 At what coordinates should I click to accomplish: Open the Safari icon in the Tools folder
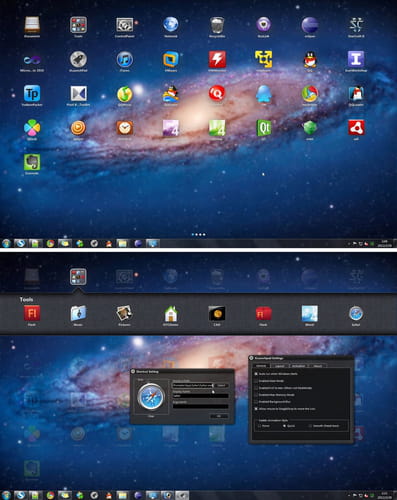[356, 313]
